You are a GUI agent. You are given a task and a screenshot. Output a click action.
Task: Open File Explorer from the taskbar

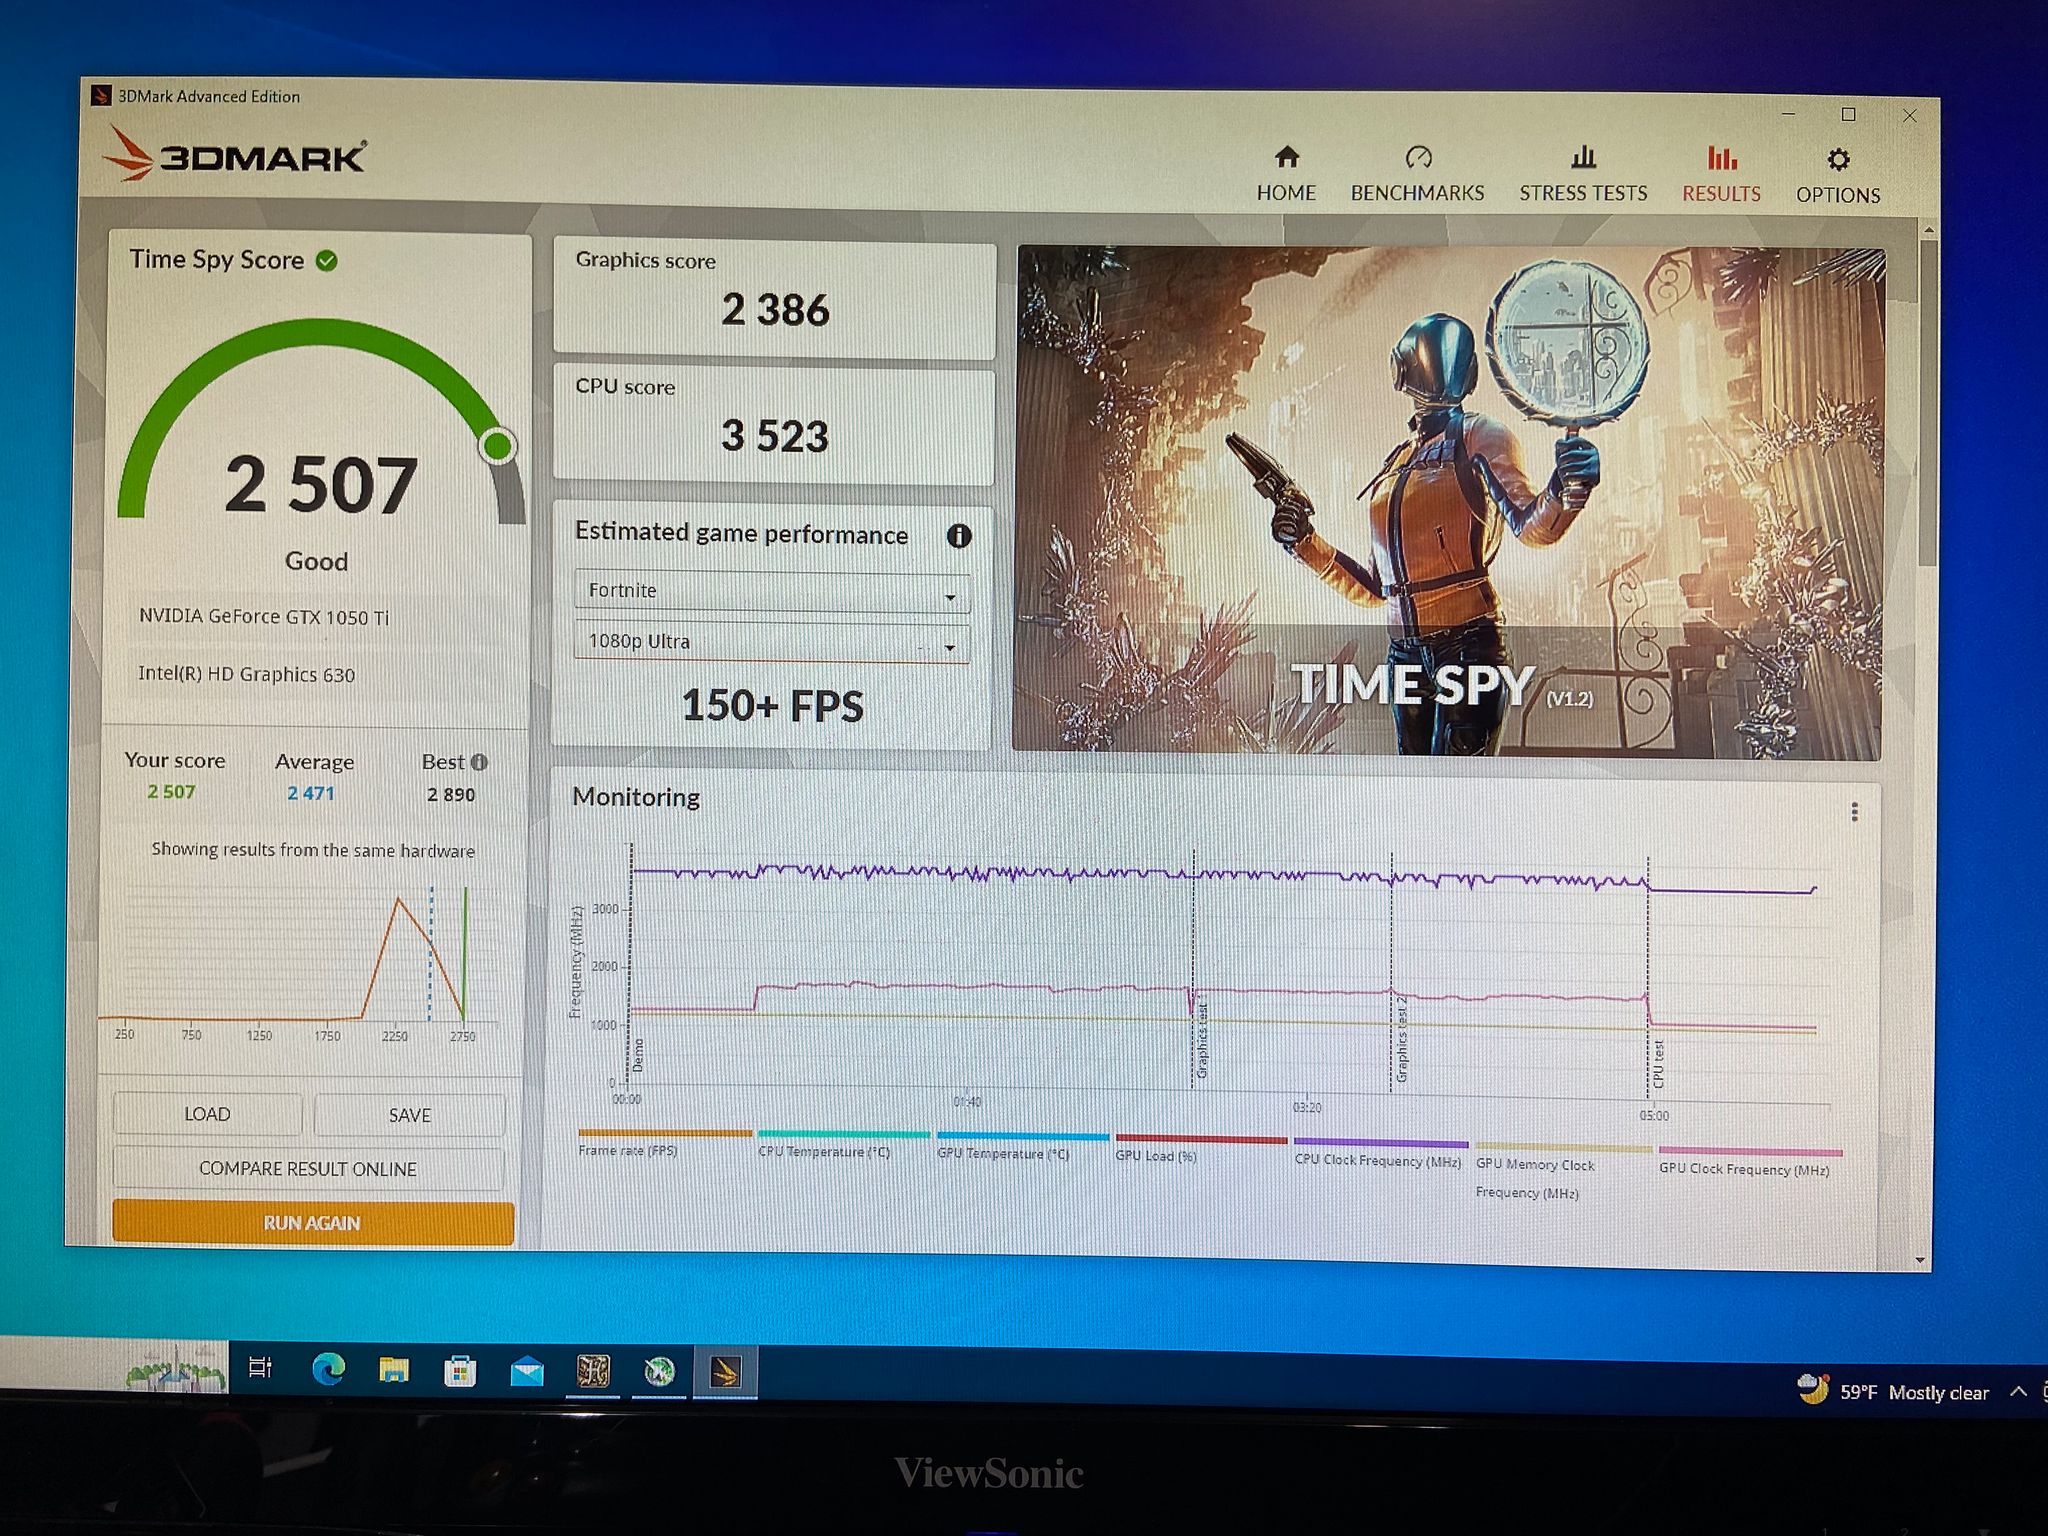[394, 1370]
